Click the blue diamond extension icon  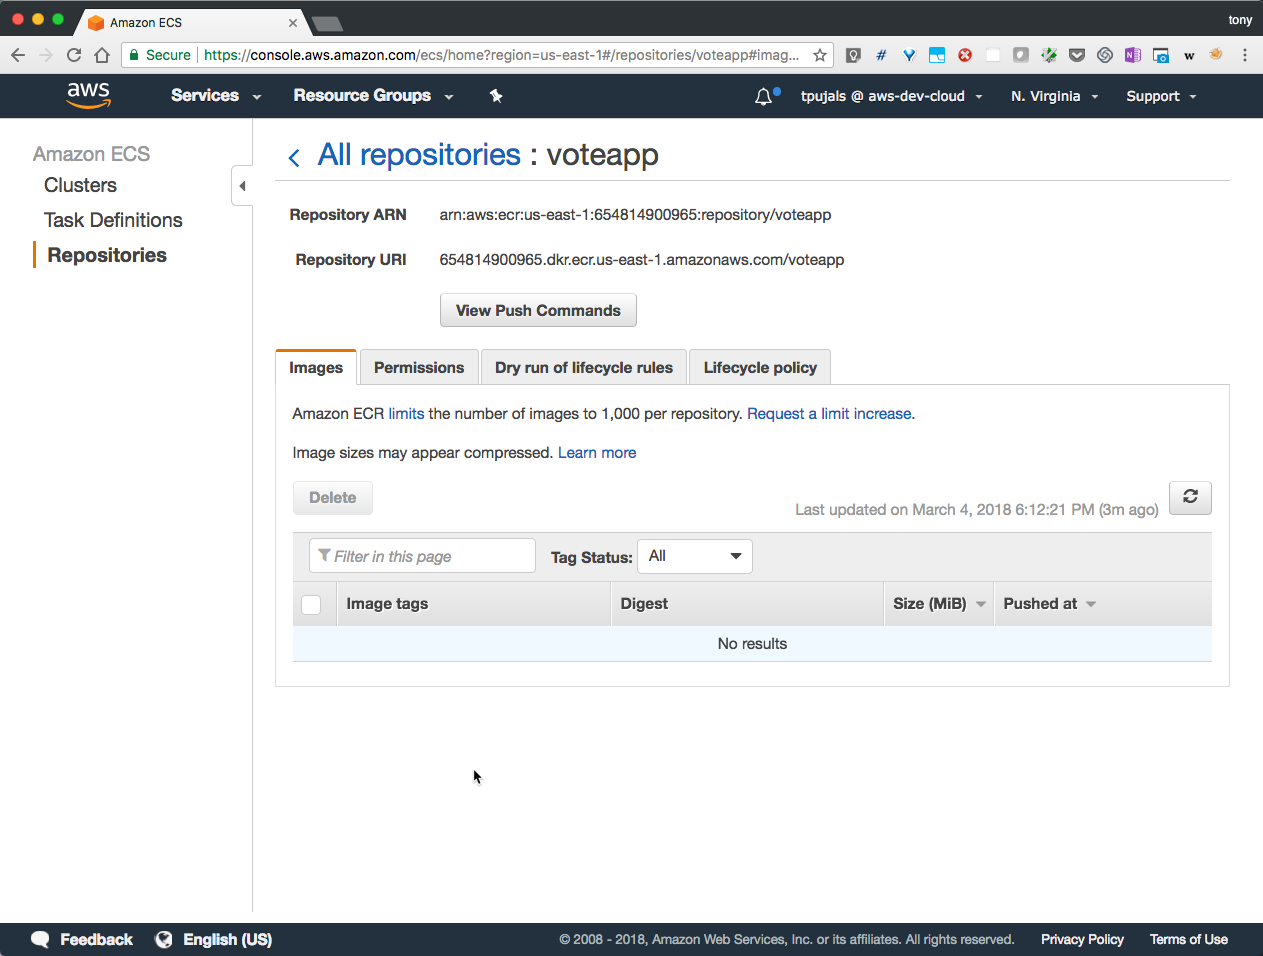[909, 55]
